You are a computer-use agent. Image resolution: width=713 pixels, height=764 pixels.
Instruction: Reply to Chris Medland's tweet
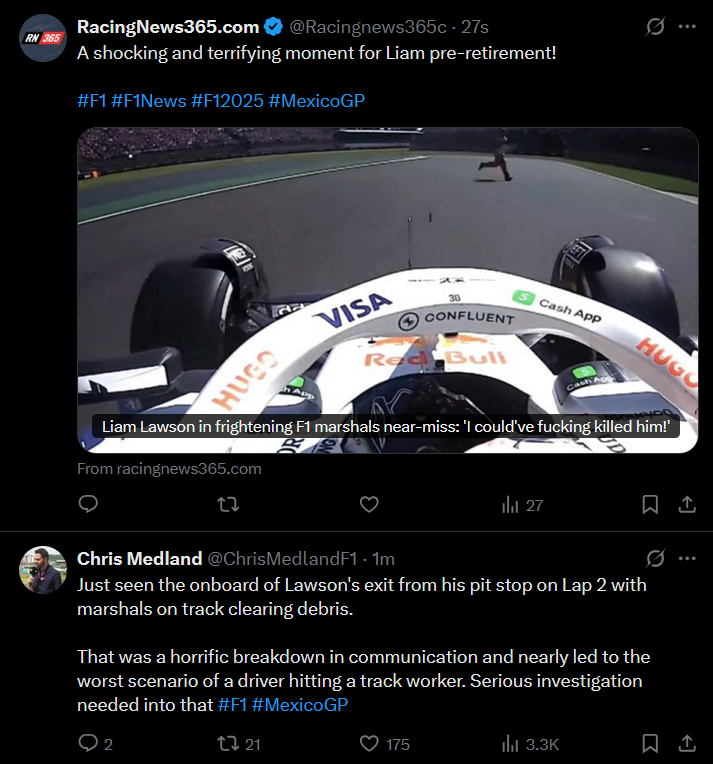point(88,743)
